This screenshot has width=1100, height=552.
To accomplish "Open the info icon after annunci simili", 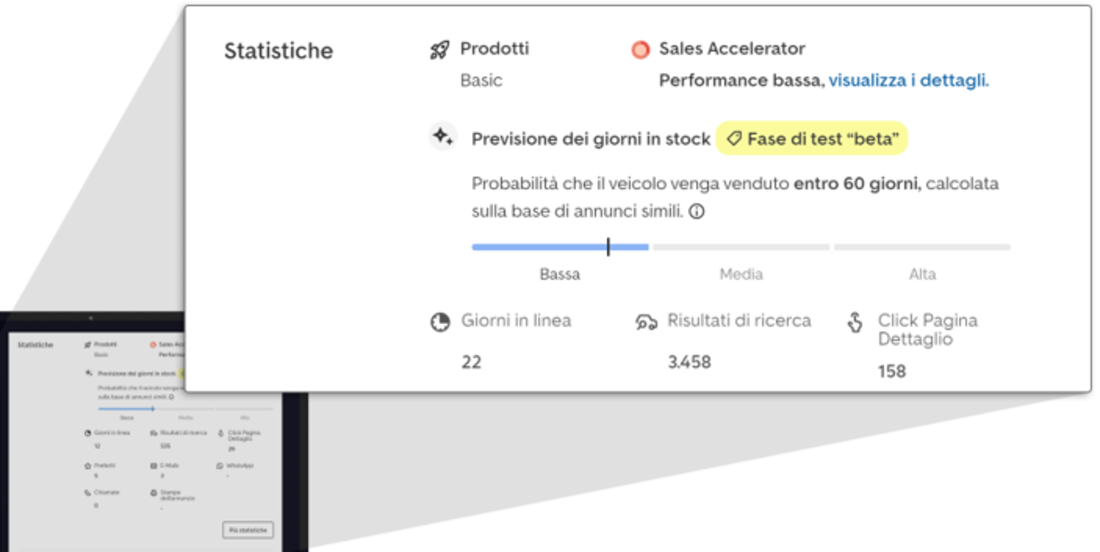I will point(697,211).
